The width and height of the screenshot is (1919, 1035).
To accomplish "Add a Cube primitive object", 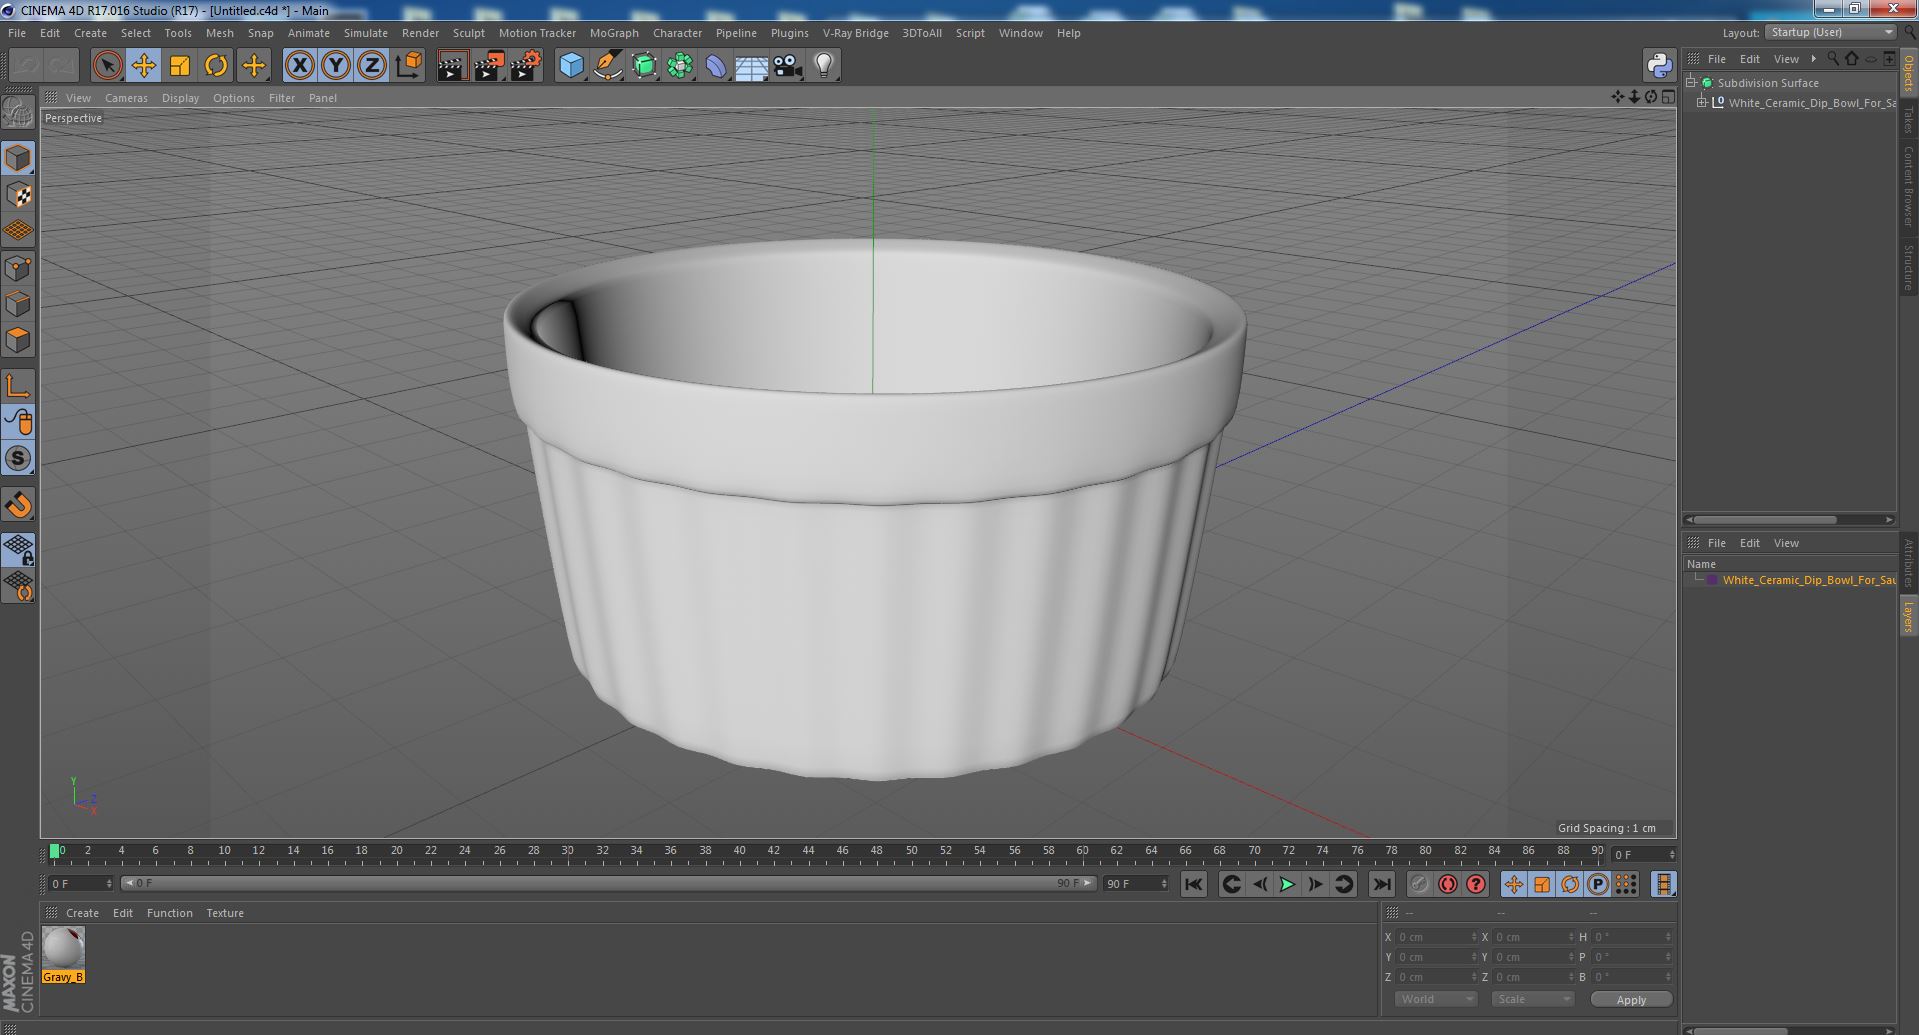I will pyautogui.click(x=571, y=66).
